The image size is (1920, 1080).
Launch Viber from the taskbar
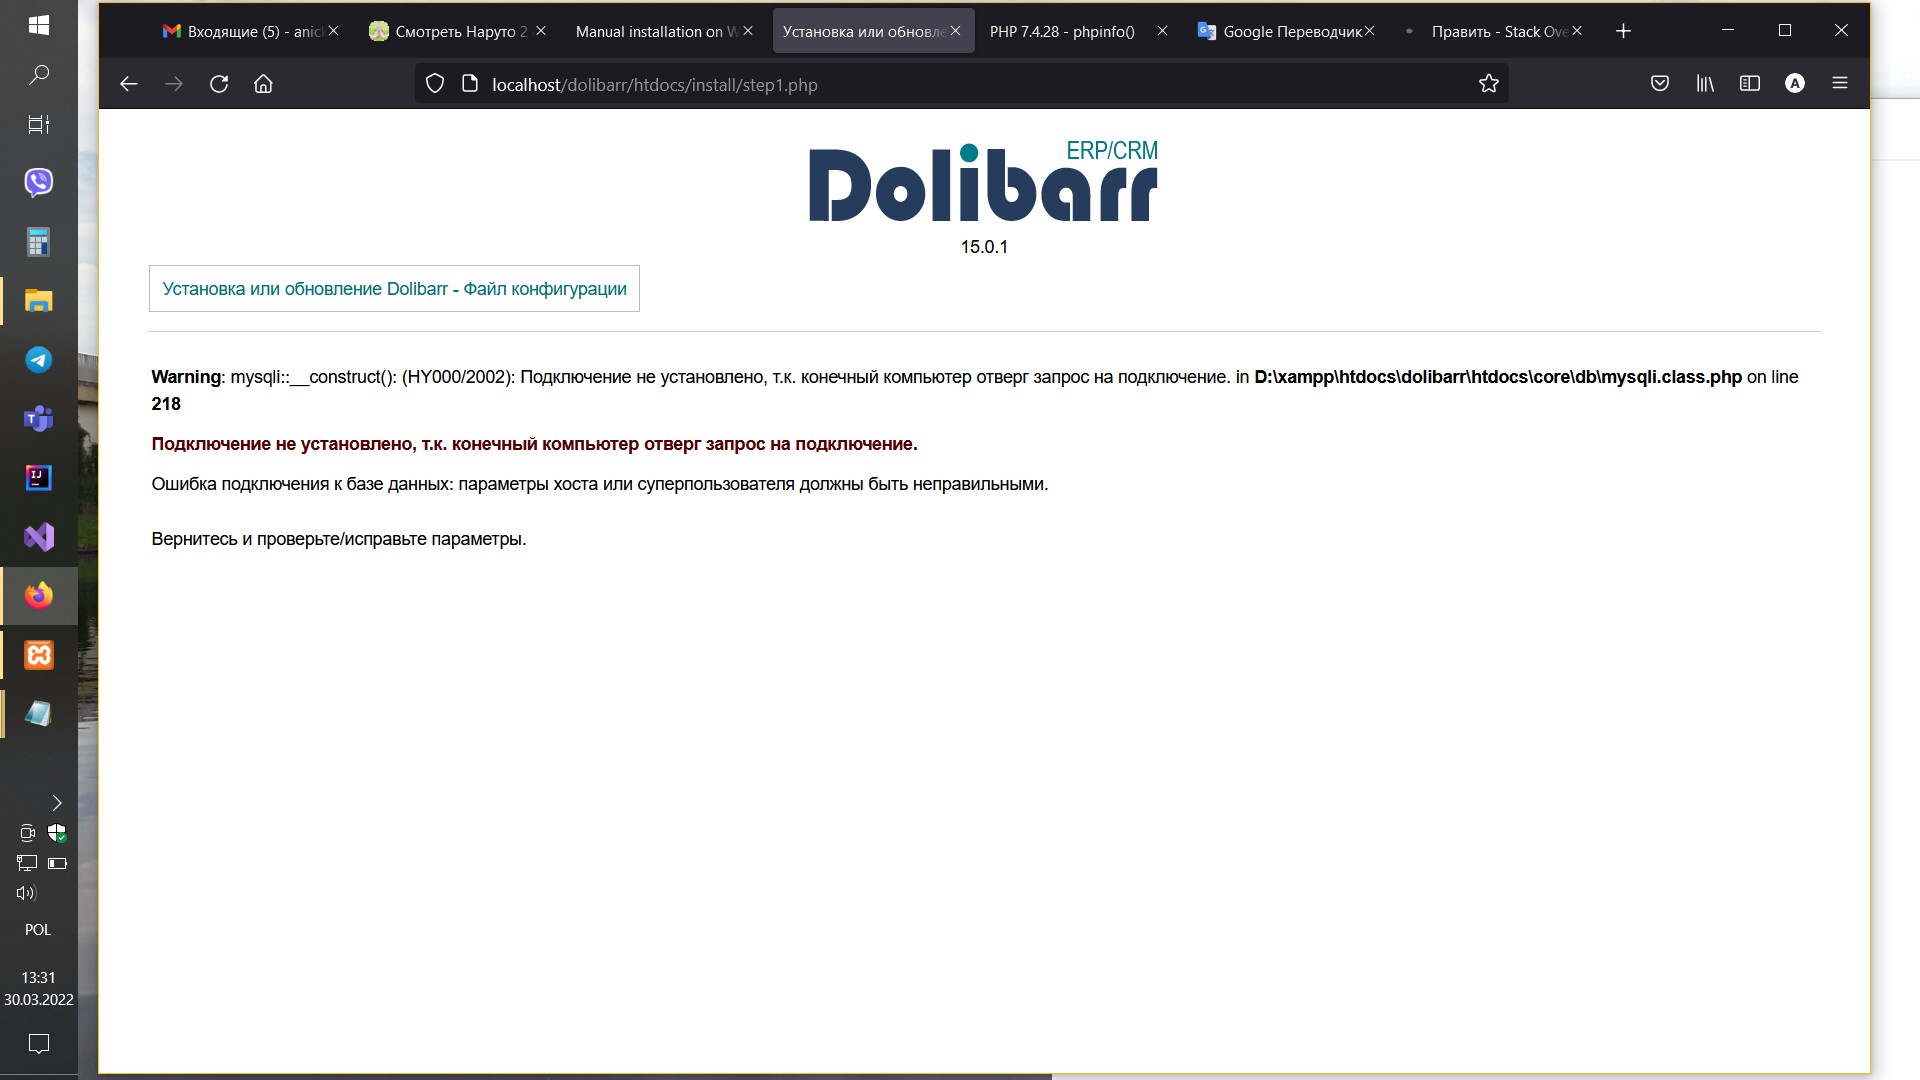tap(39, 182)
